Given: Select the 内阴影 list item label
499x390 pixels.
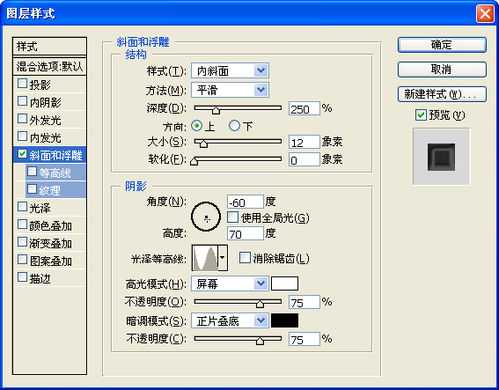Looking at the screenshot, I should 45,102.
